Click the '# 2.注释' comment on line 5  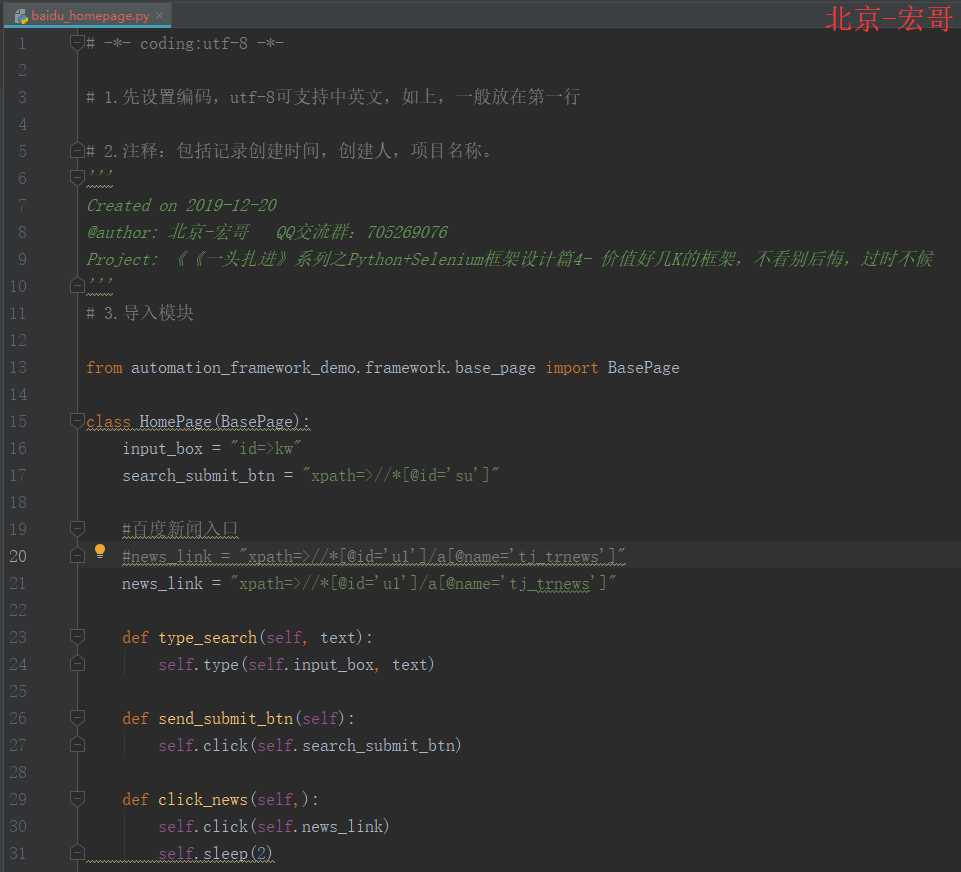[289, 151]
